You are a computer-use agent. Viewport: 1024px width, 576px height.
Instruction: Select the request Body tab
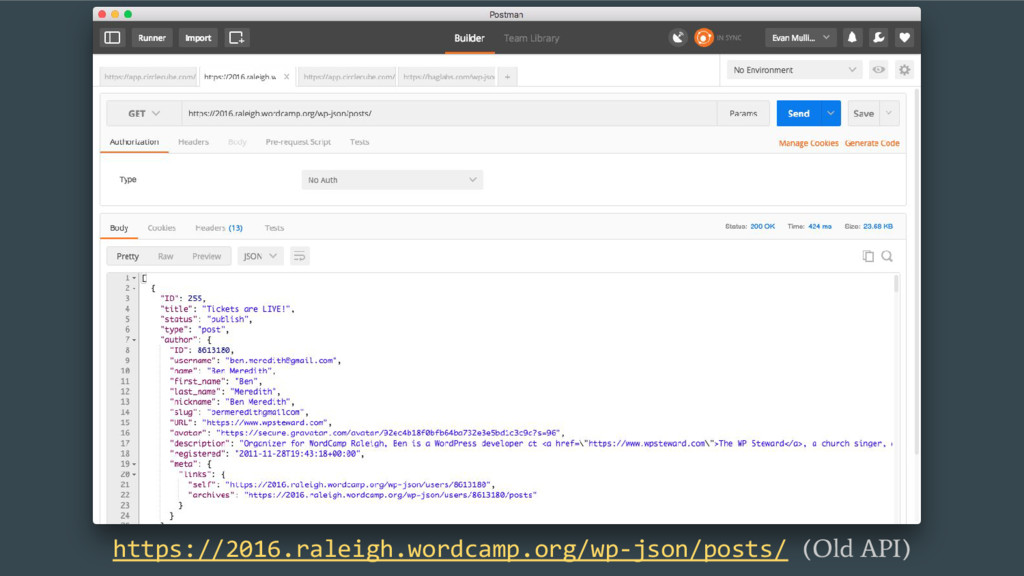pyautogui.click(x=237, y=142)
